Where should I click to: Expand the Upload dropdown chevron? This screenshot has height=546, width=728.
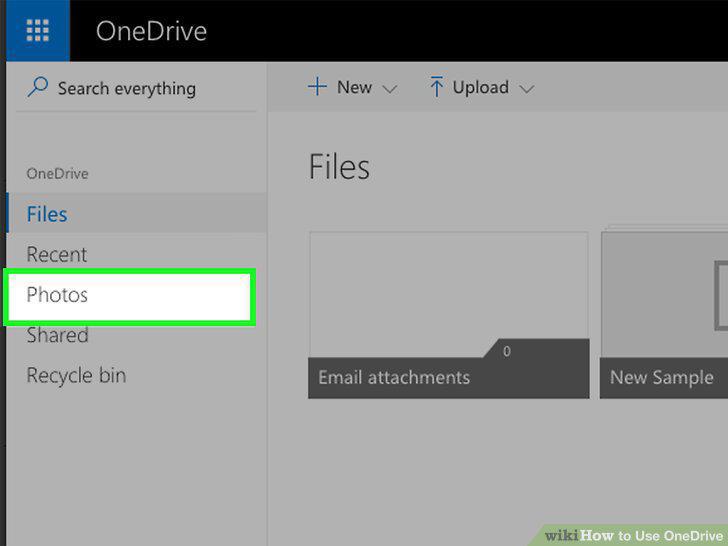(x=526, y=89)
